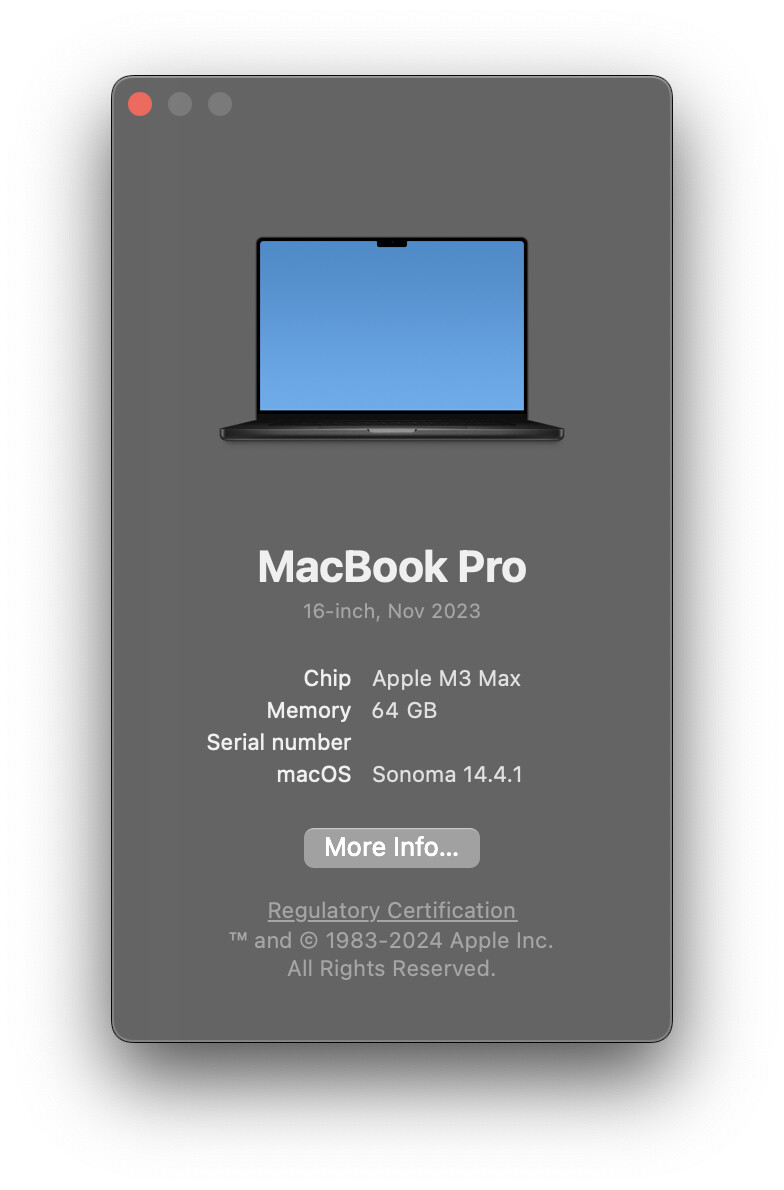This screenshot has height=1190, width=784.
Task: Click the dimmed minimize window button
Action: click(180, 104)
